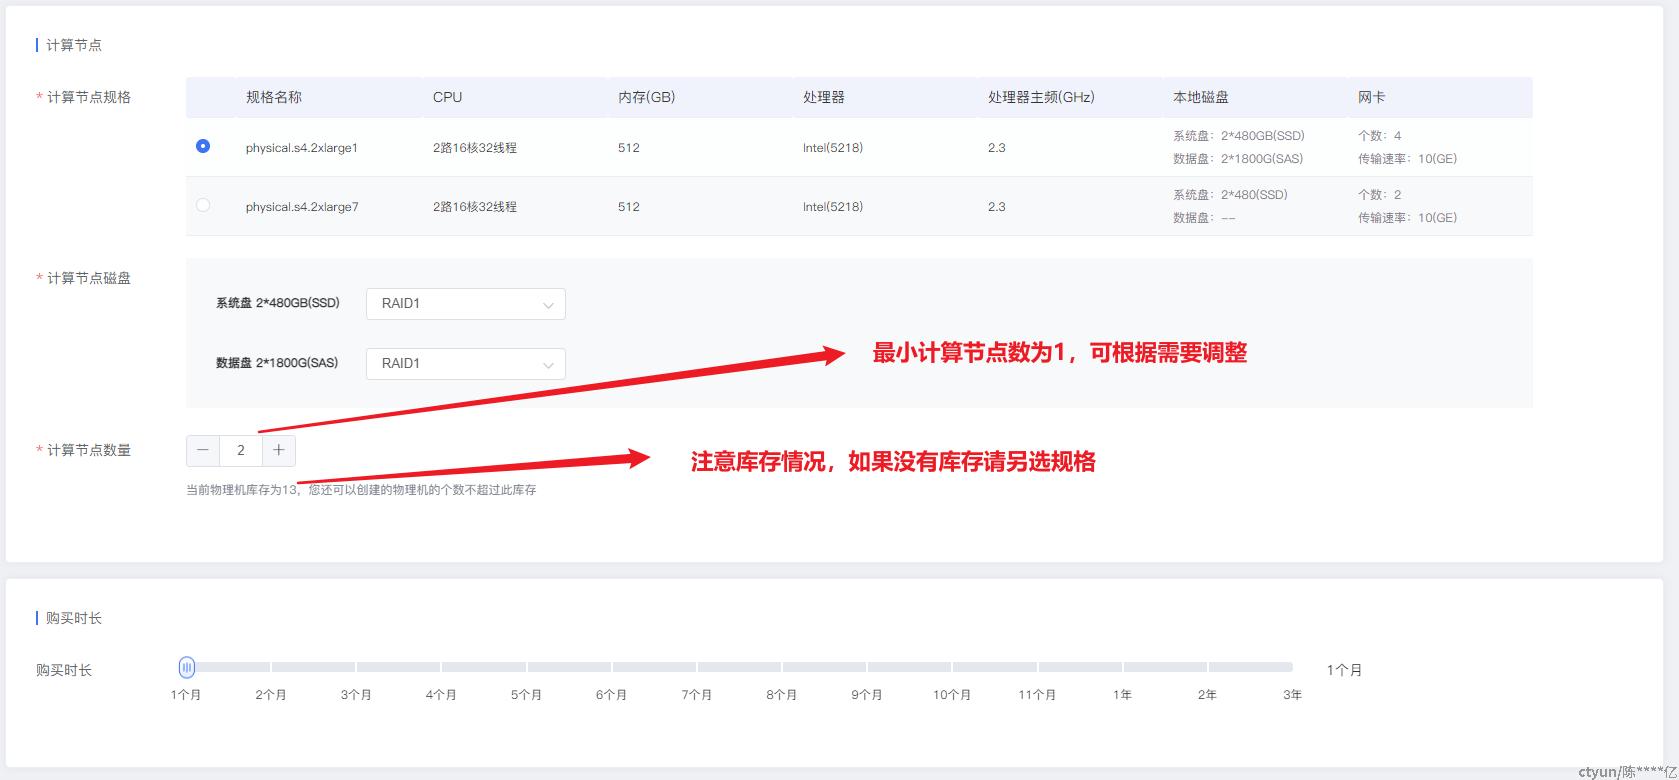
Task: Set purchase duration to 6个月
Action: pyautogui.click(x=611, y=667)
